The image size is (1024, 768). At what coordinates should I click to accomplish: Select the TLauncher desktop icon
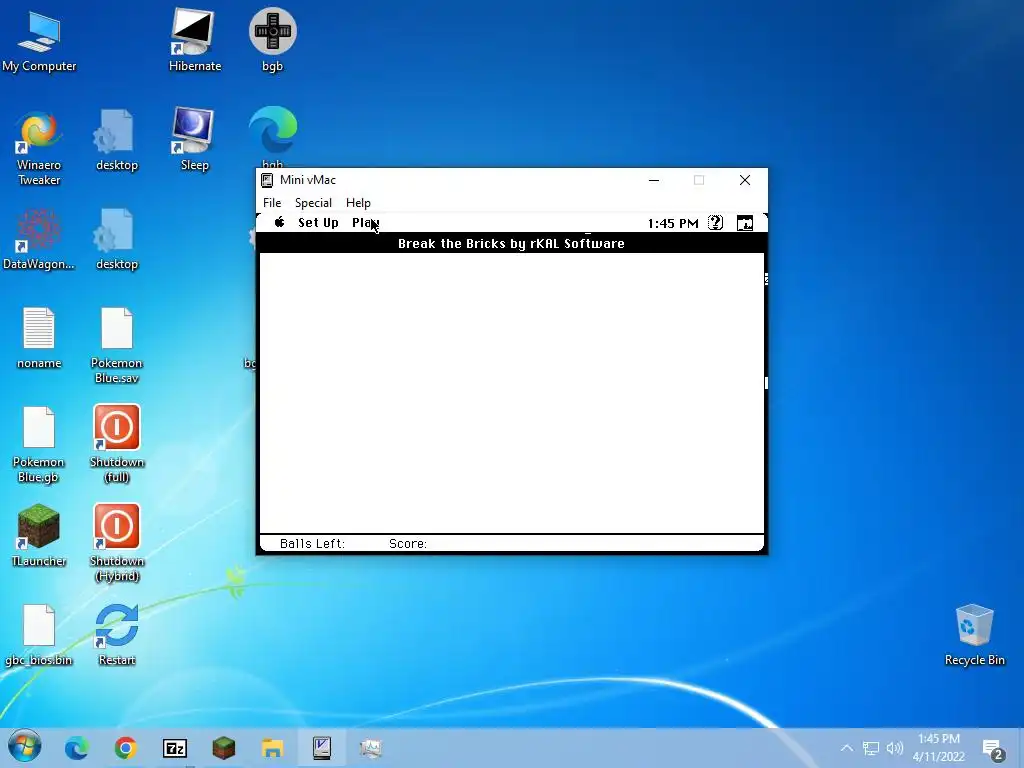[x=39, y=536]
